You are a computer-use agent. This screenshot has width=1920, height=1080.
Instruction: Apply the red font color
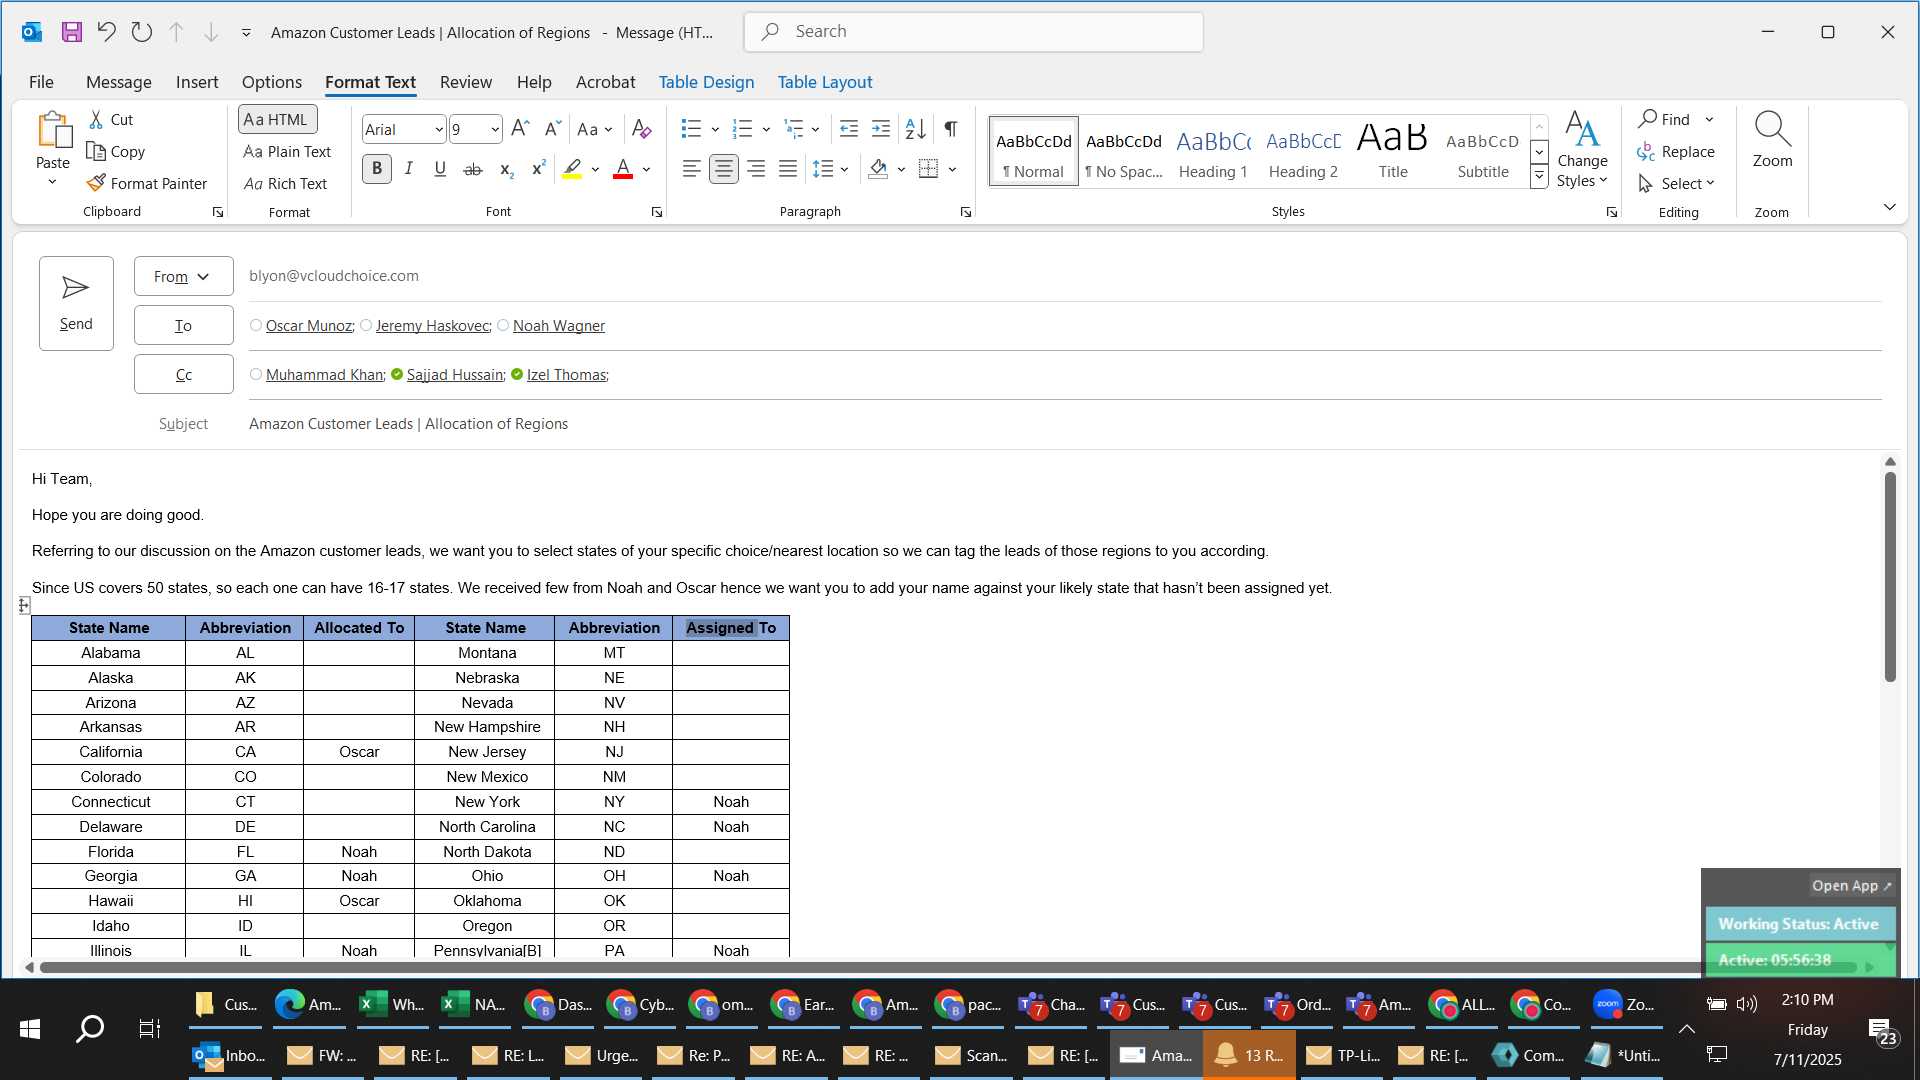click(623, 169)
